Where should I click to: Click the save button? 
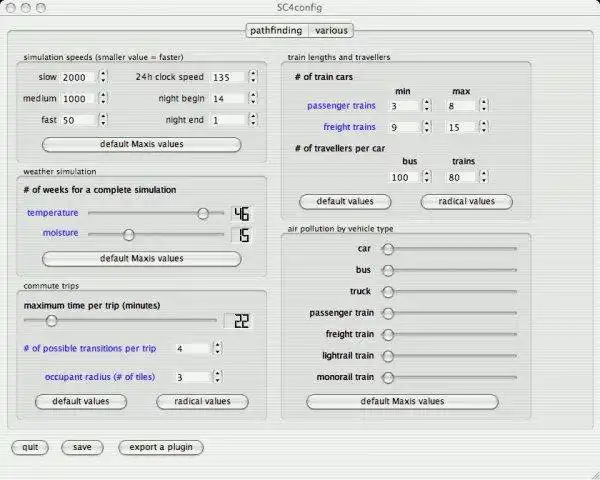point(82,447)
